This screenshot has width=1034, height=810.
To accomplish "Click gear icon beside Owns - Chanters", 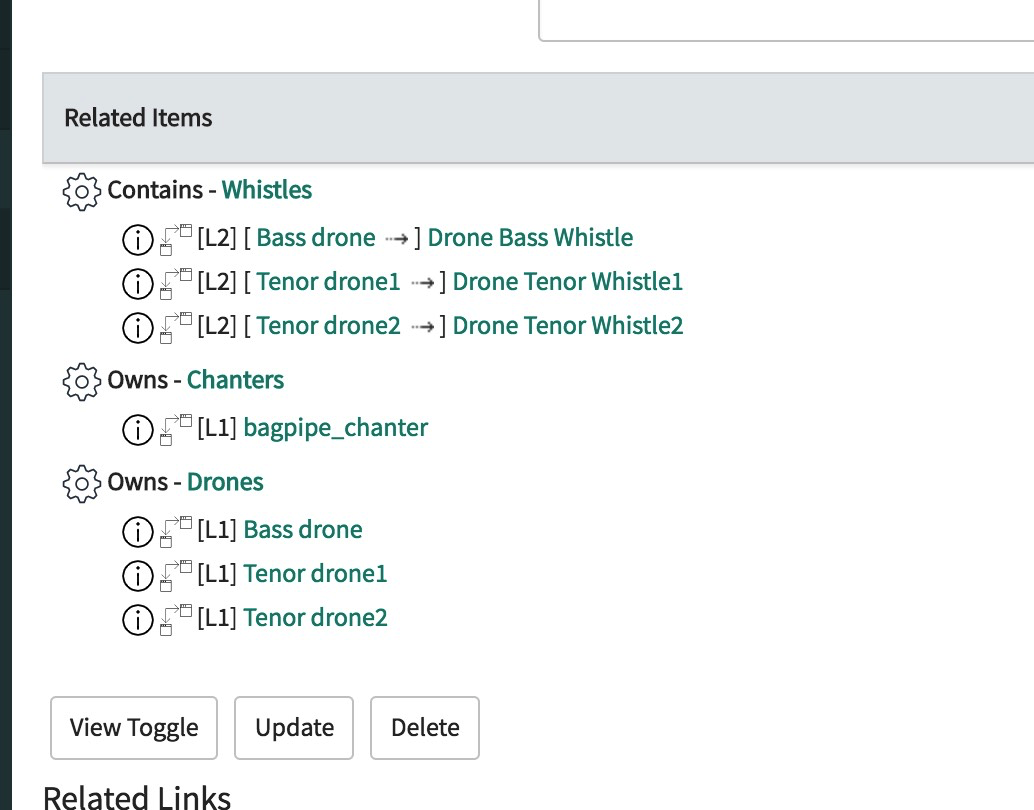I will click(x=81, y=381).
